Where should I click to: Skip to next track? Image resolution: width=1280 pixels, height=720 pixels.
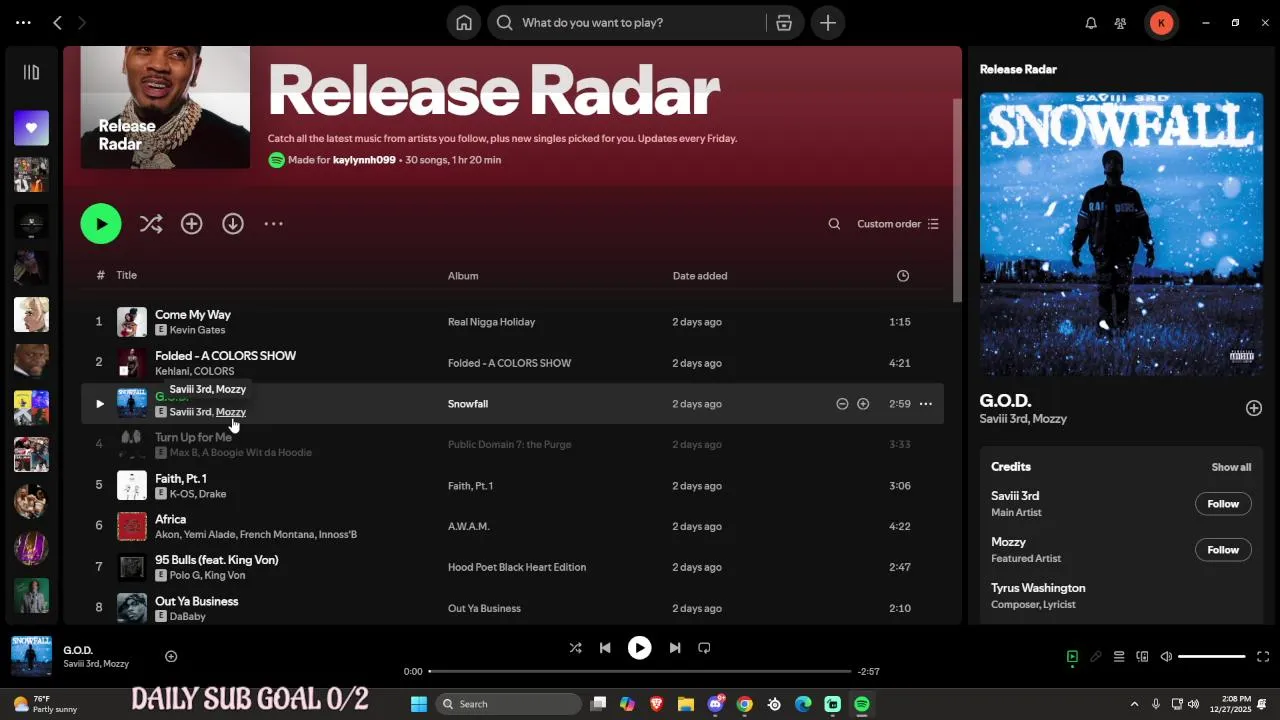(x=675, y=648)
